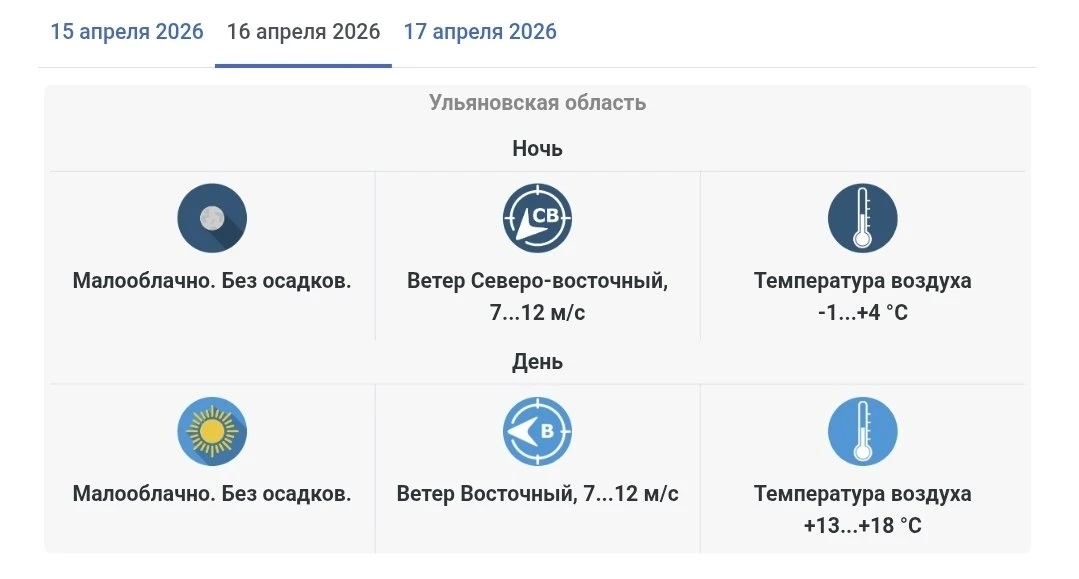Image resolution: width=1079 pixels, height=579 pixels.
Task: Click the east wind direction icon
Action: click(x=538, y=432)
